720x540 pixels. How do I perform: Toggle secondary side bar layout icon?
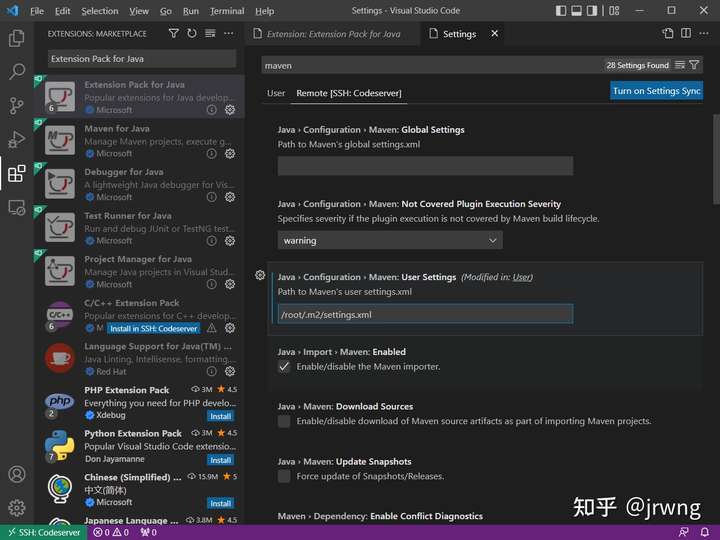[x=592, y=11]
